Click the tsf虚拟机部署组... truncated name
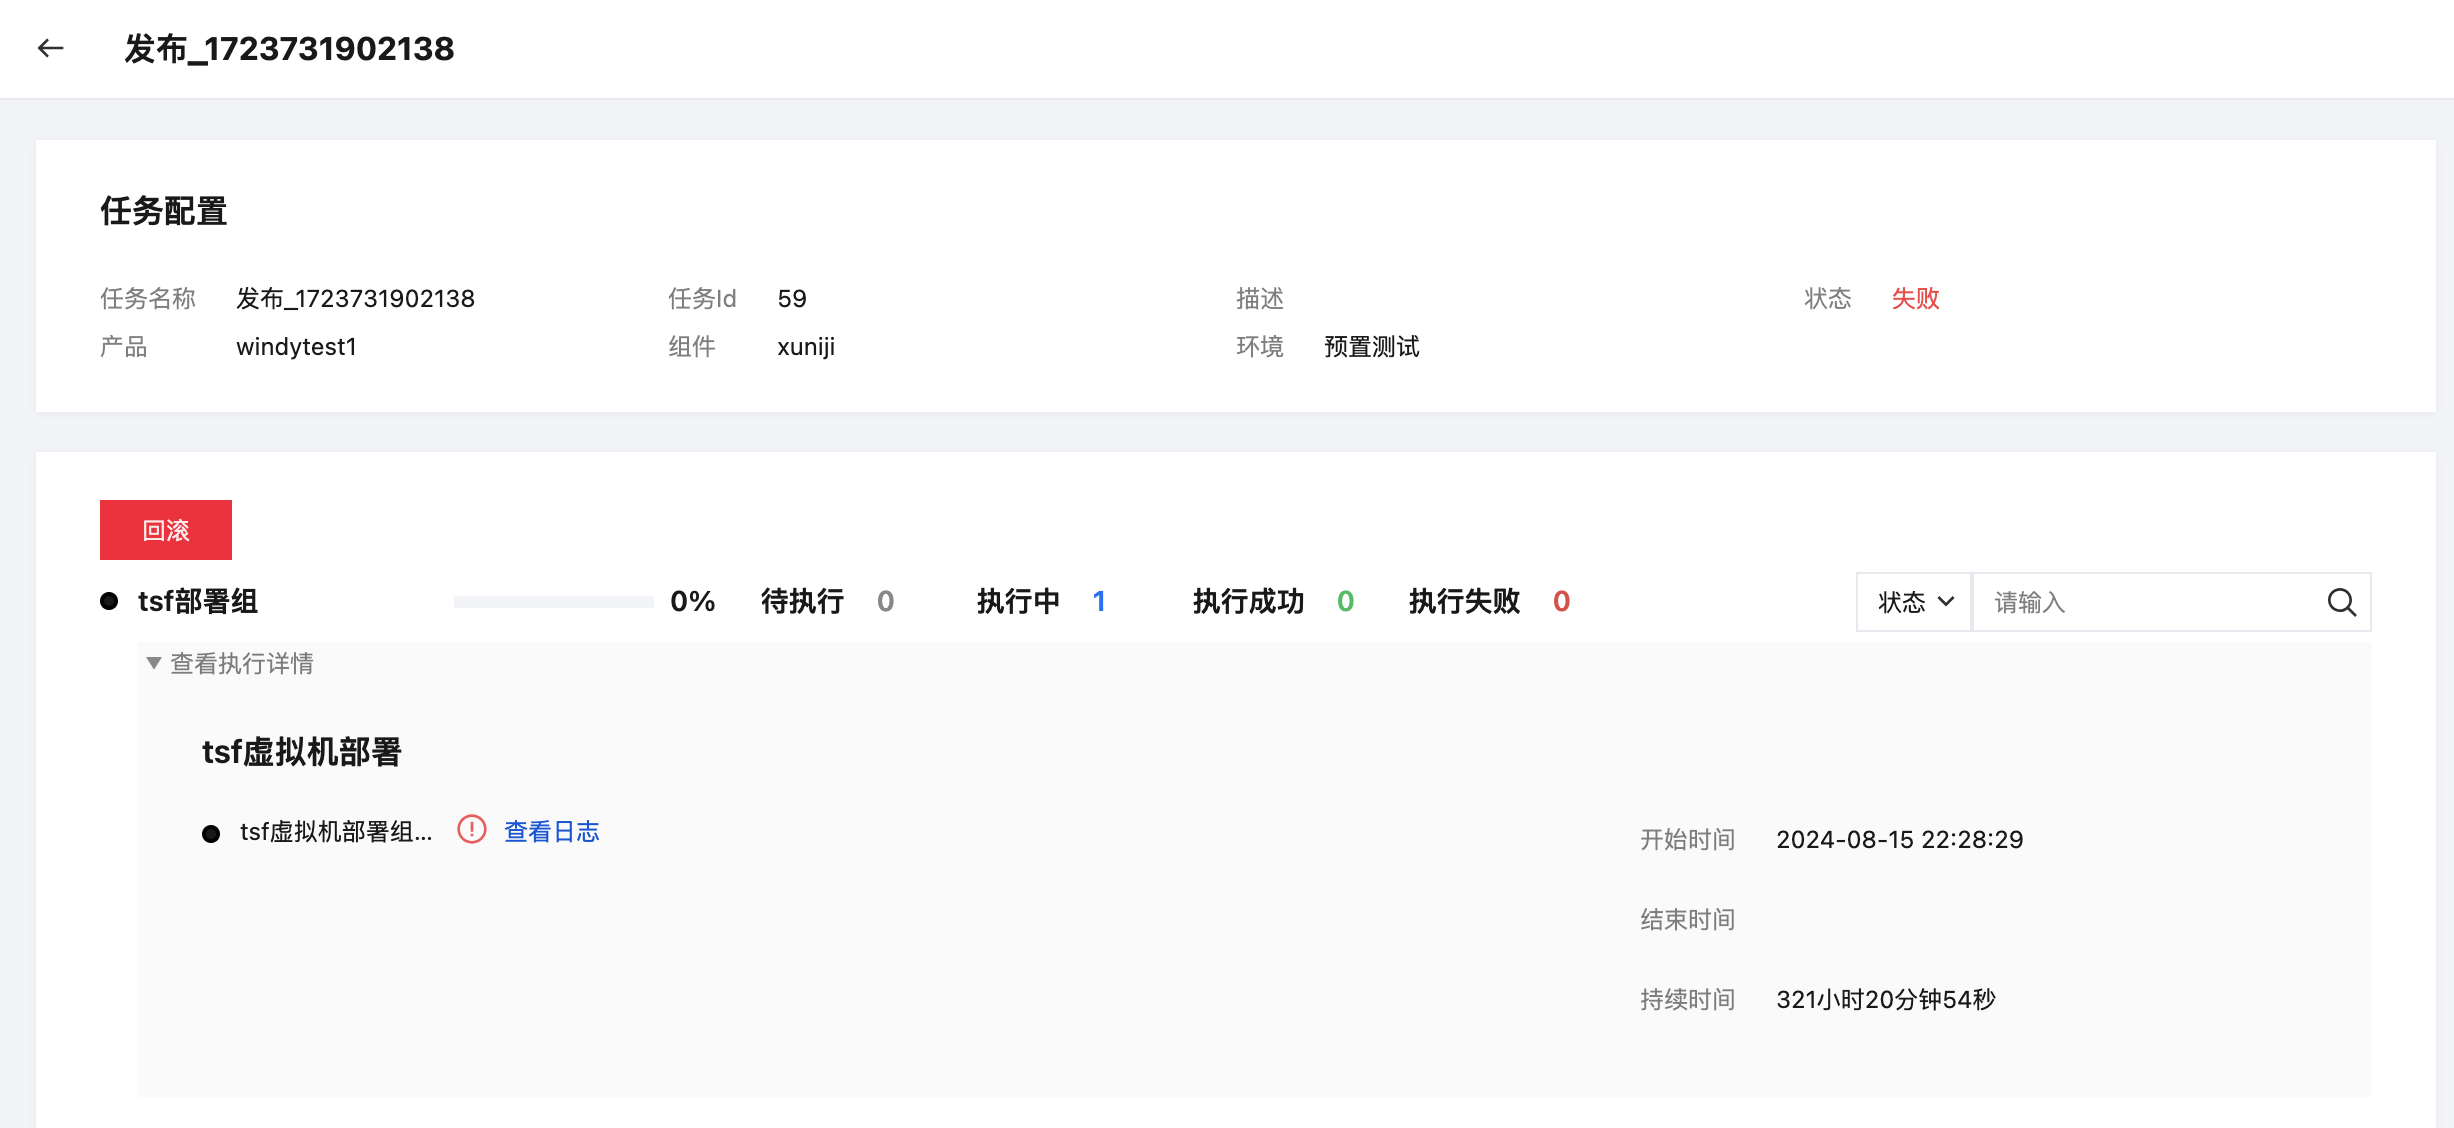 click(x=336, y=831)
